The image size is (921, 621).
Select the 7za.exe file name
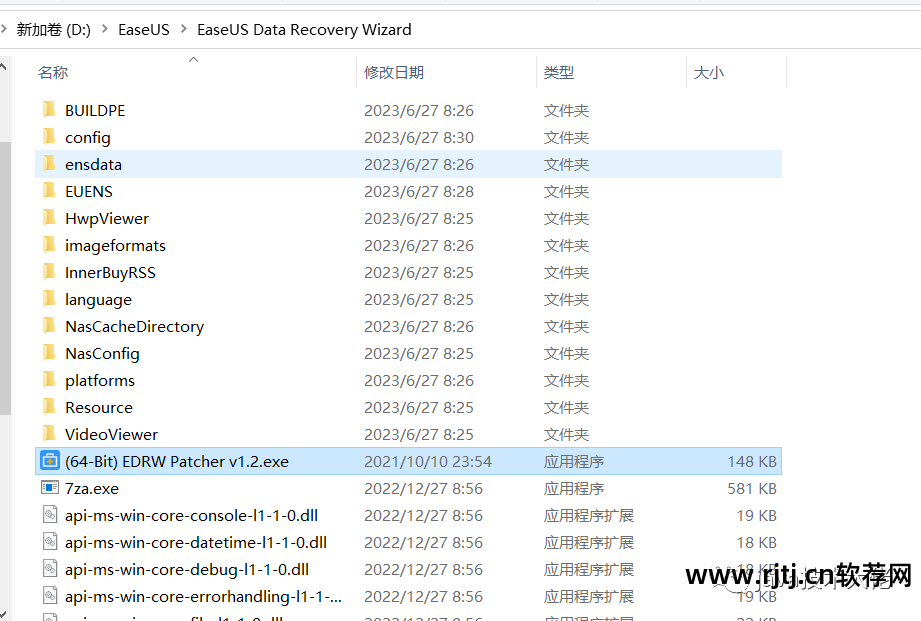tap(92, 489)
